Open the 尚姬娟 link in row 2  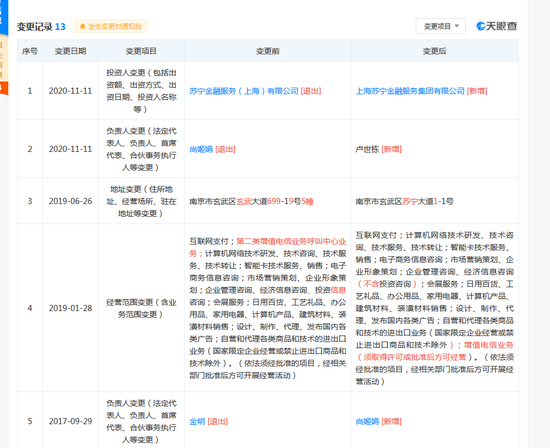(x=201, y=149)
